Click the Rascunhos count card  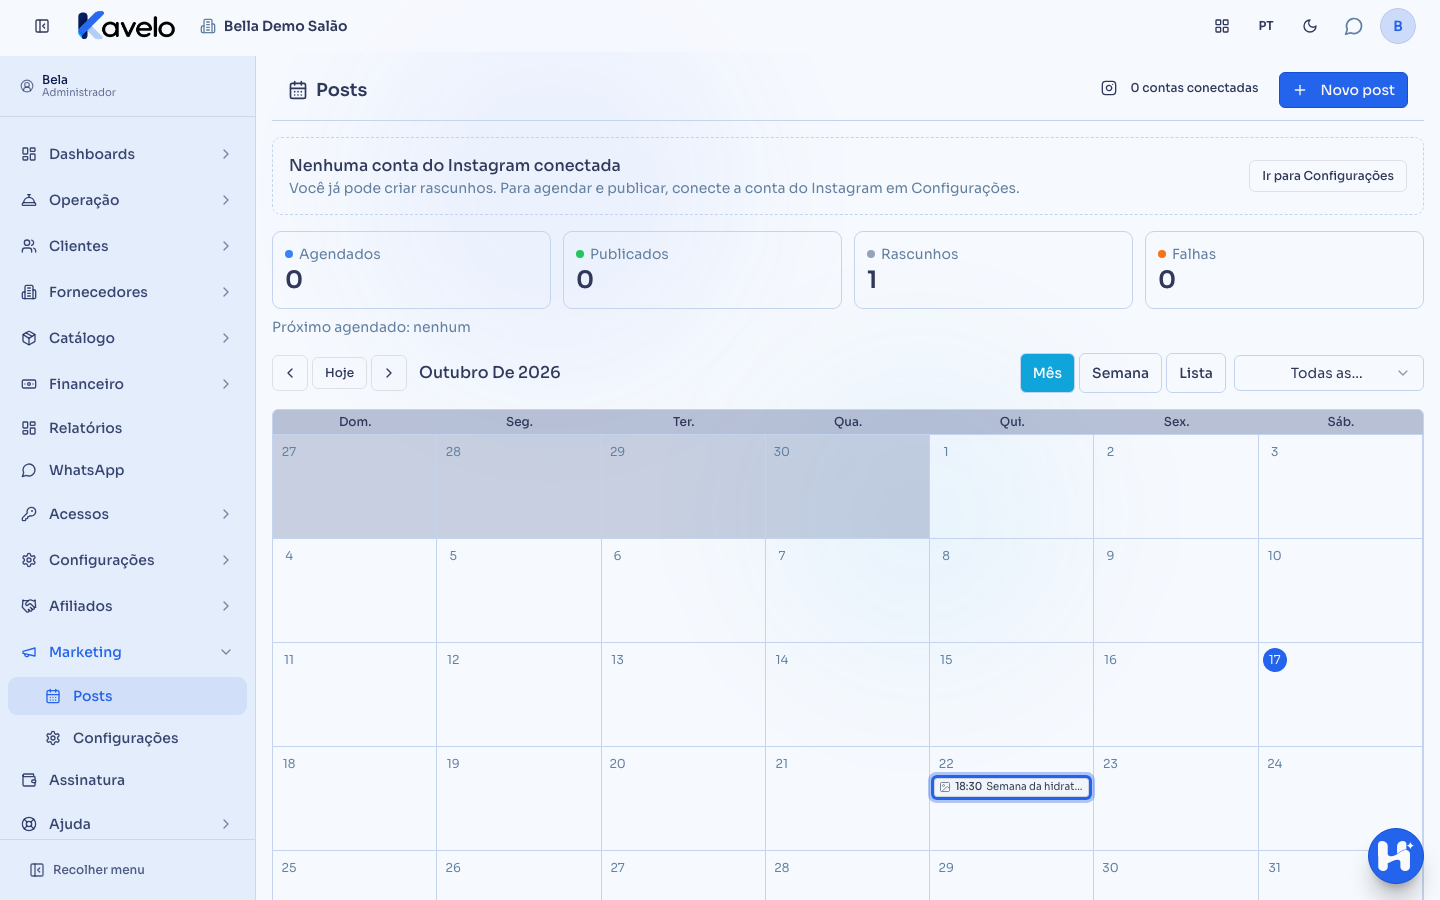pos(993,270)
